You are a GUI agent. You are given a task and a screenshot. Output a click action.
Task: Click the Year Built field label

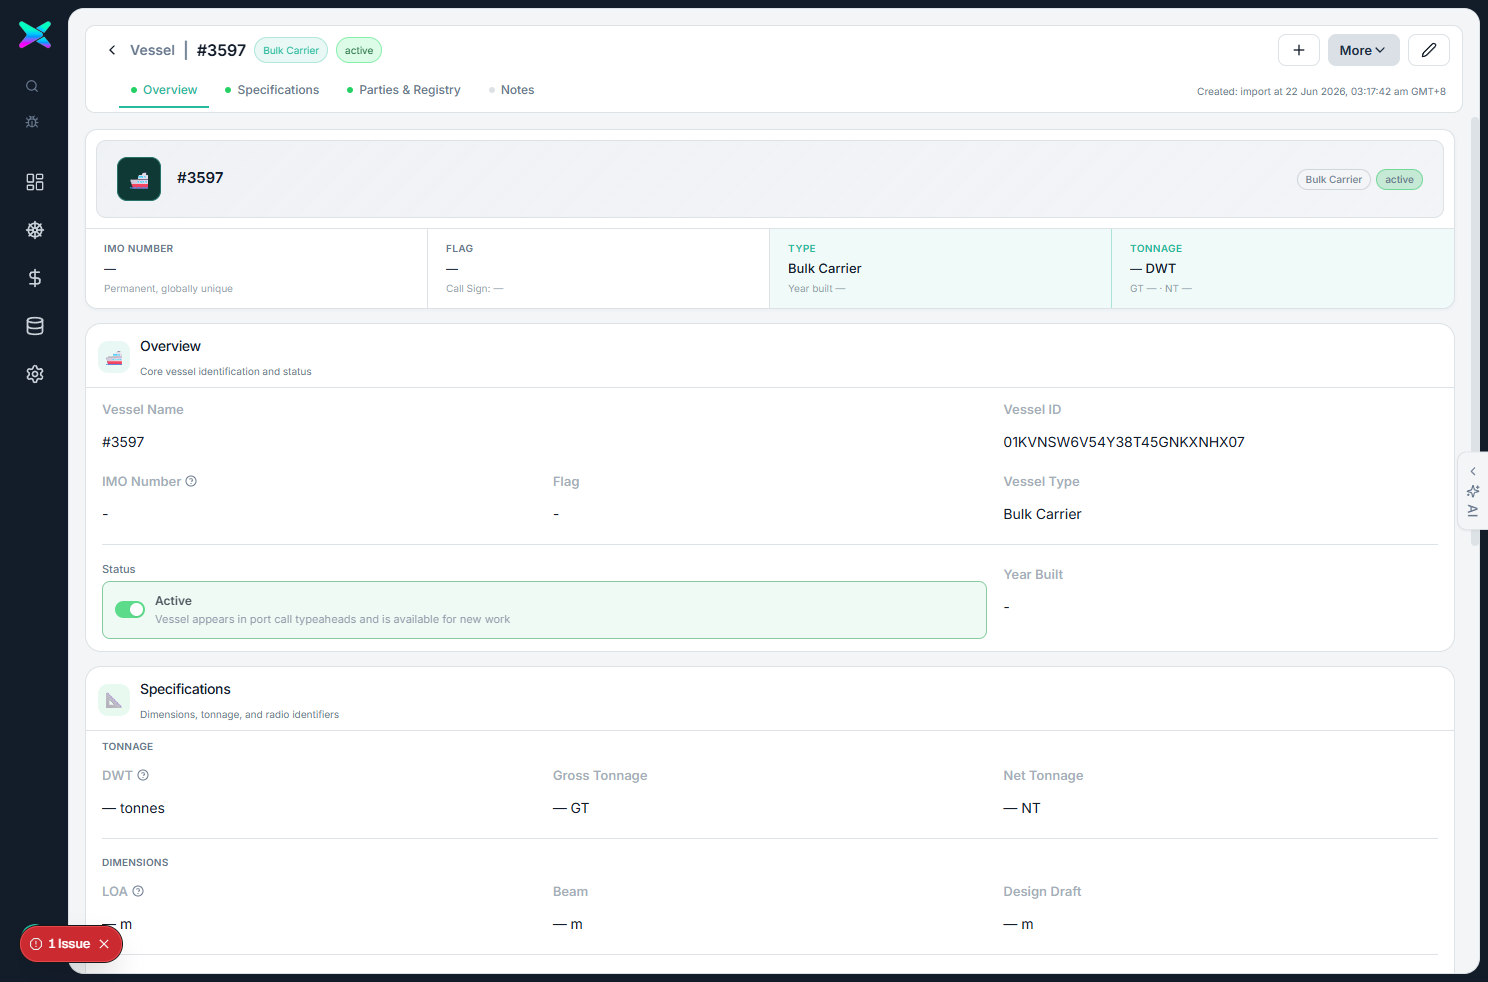coord(1033,574)
